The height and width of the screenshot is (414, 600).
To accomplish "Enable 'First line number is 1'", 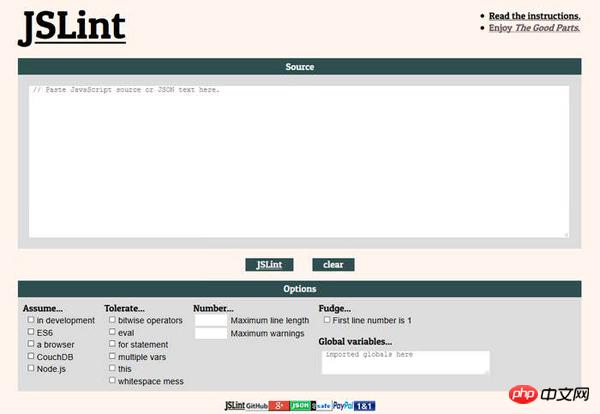I will 327,319.
